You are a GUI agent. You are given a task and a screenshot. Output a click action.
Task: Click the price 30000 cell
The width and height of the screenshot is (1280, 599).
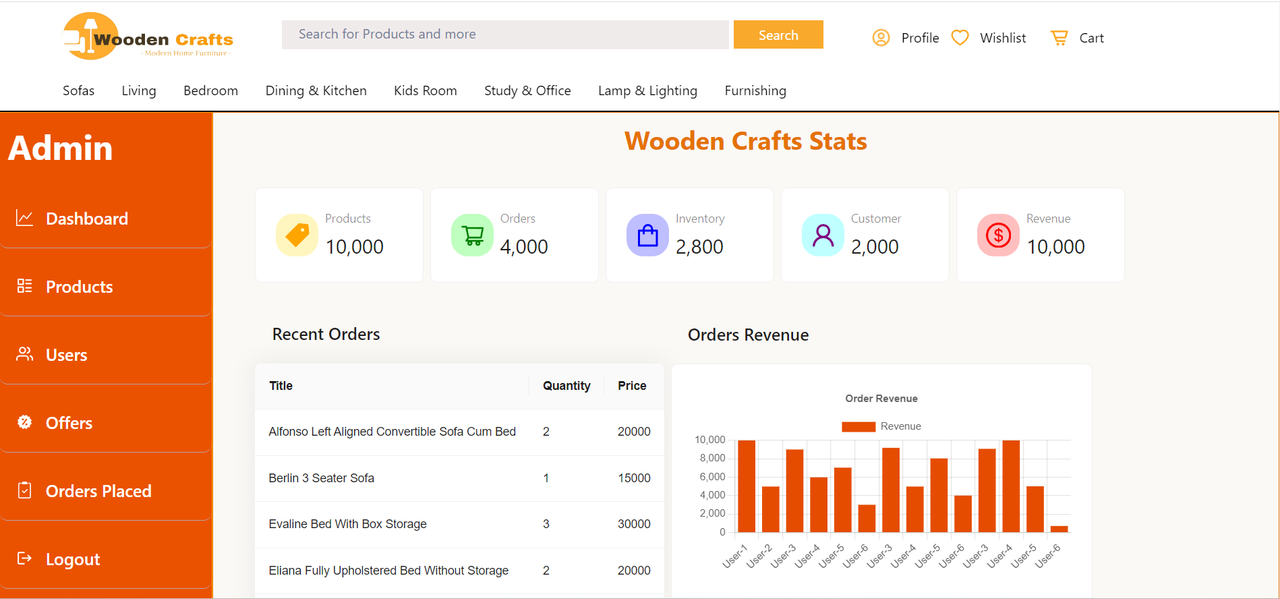click(x=634, y=524)
